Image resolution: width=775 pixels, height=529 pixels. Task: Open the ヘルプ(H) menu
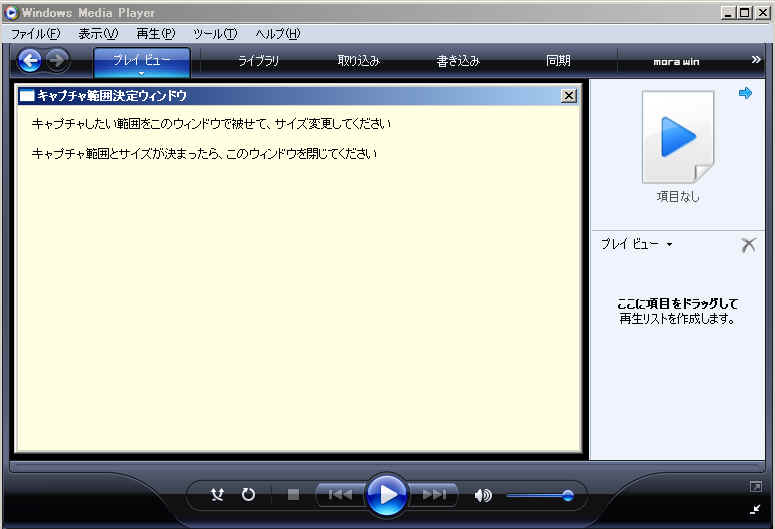(x=278, y=34)
